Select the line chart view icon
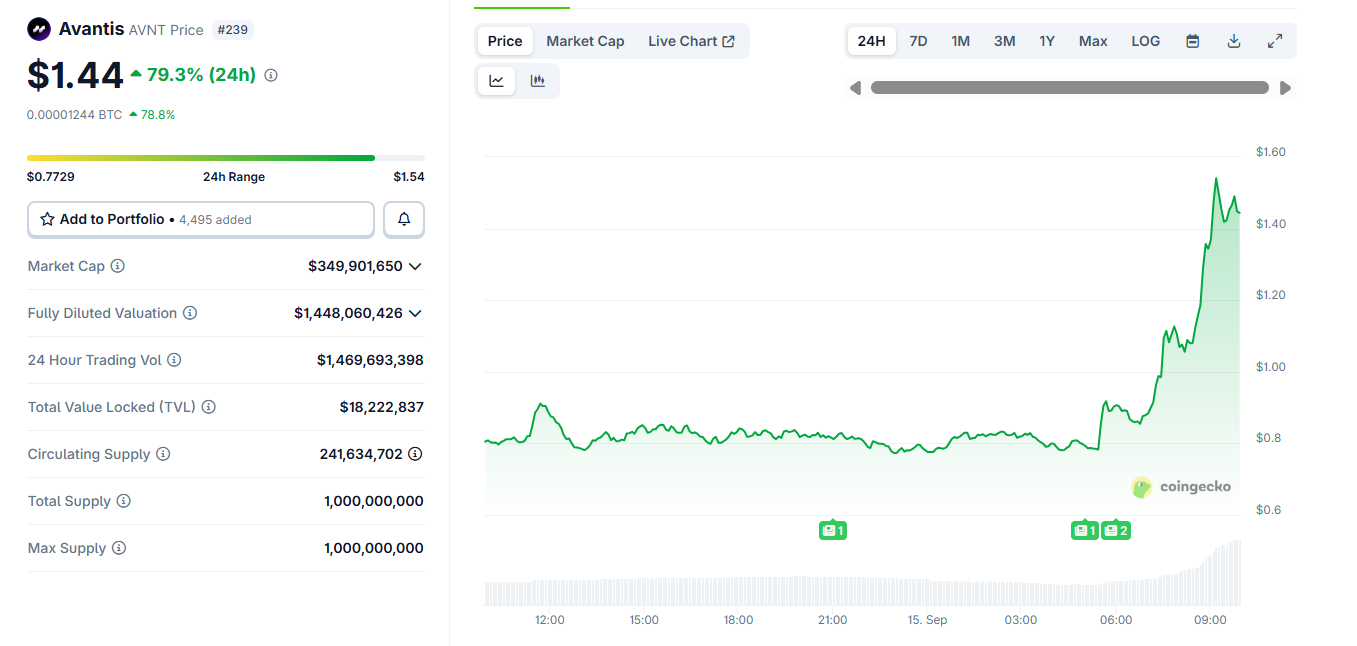The image size is (1357, 646). pyautogui.click(x=496, y=80)
